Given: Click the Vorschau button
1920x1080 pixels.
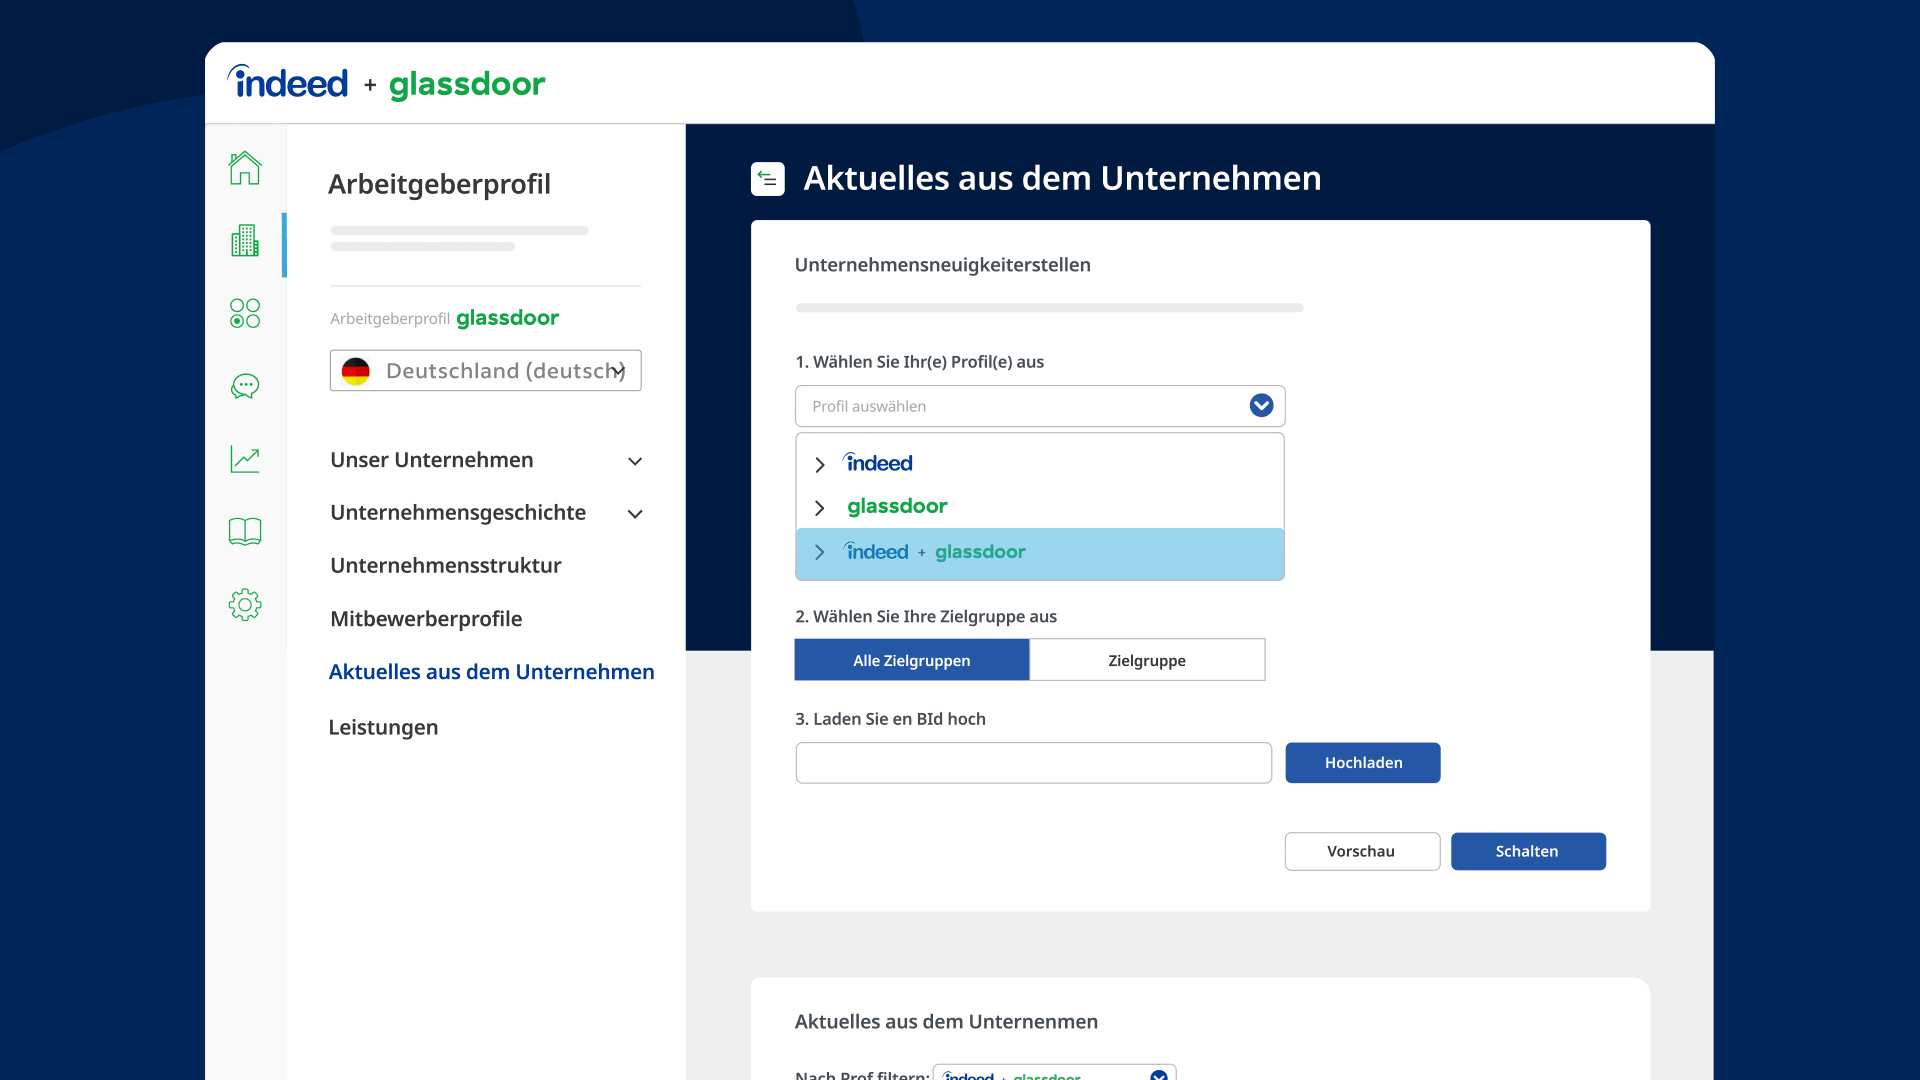Looking at the screenshot, I should [1362, 852].
